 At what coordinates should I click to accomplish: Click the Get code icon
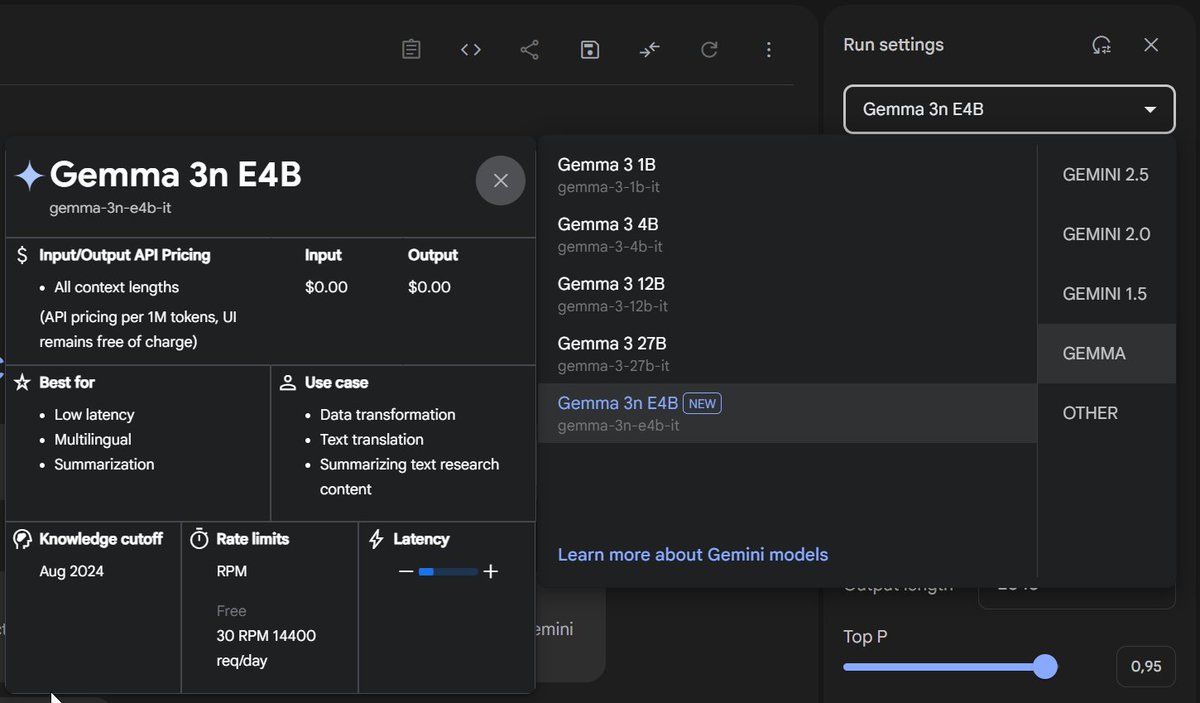coord(471,49)
